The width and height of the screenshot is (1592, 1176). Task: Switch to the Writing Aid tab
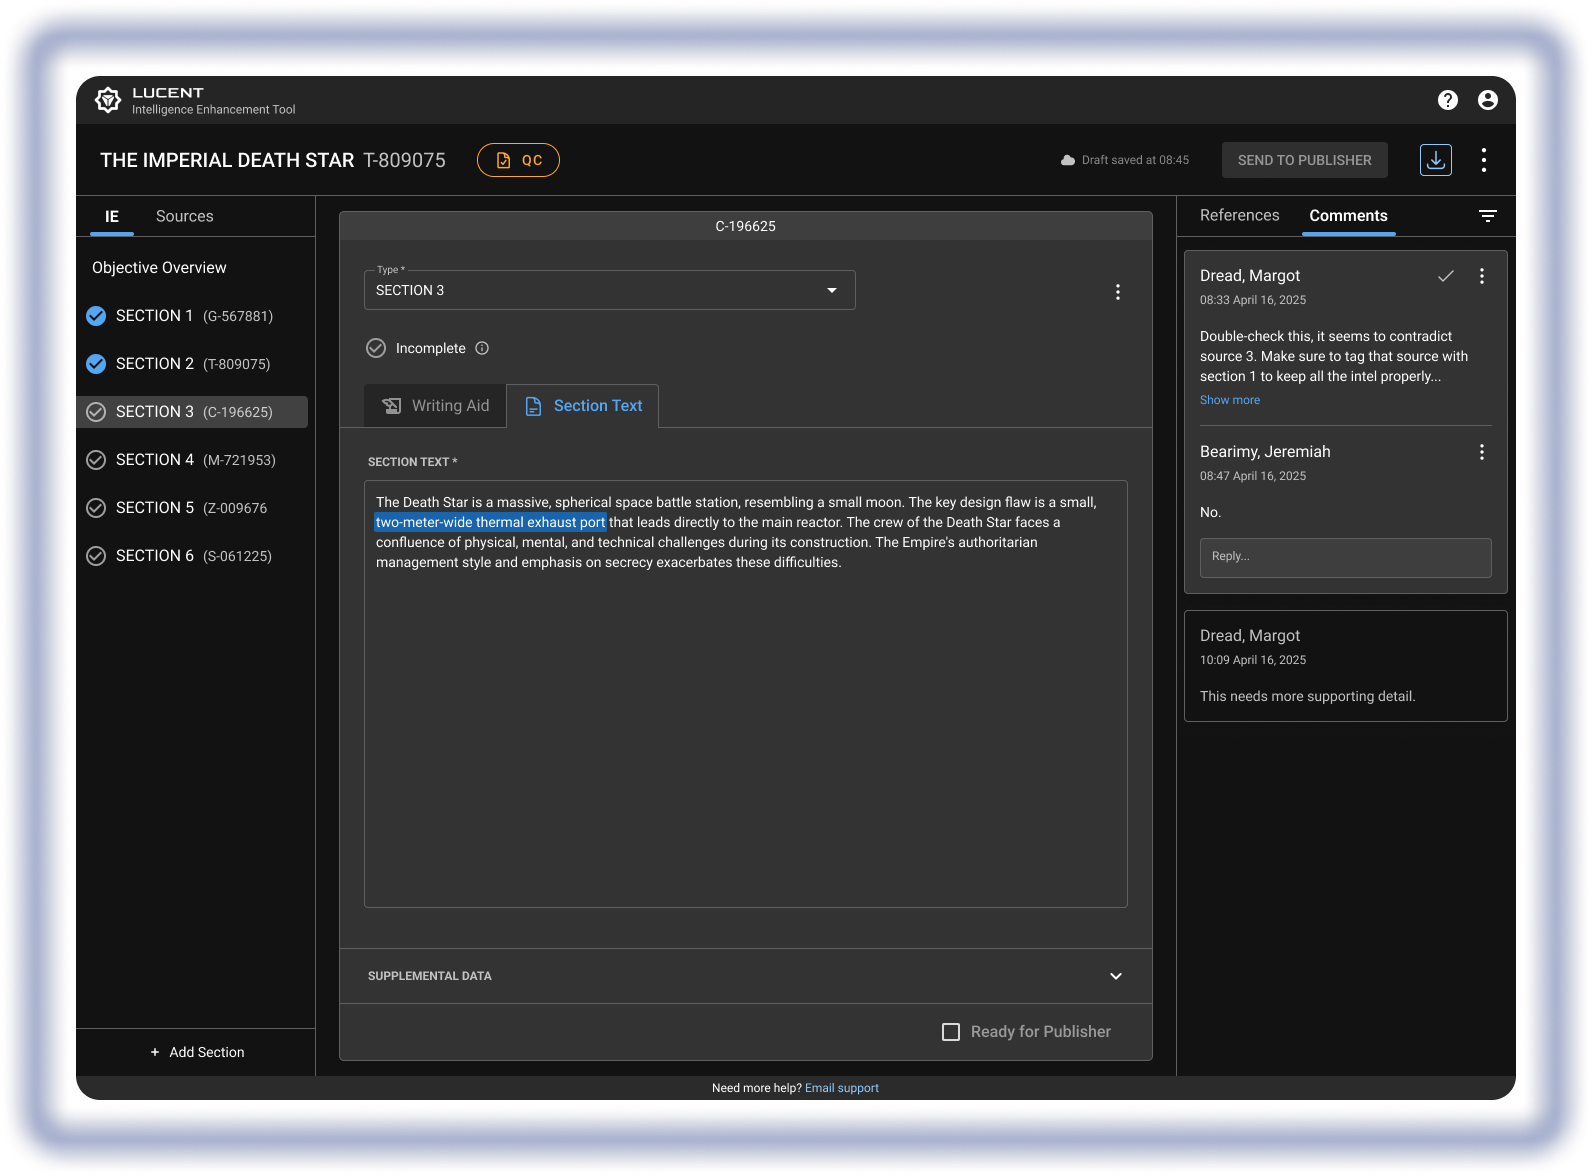pyautogui.click(x=436, y=406)
